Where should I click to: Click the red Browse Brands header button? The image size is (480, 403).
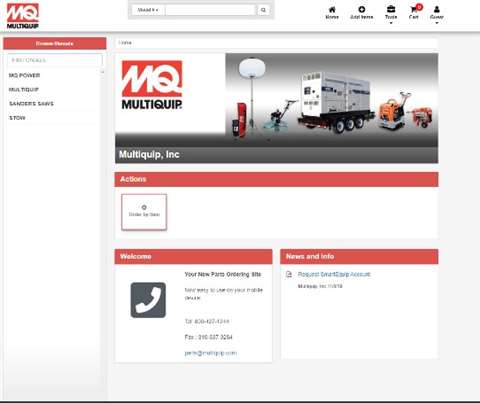tap(55, 43)
